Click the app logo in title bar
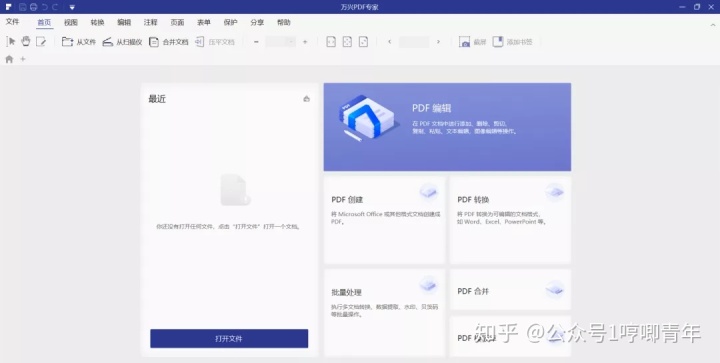This screenshot has width=720, height=363. coord(9,7)
